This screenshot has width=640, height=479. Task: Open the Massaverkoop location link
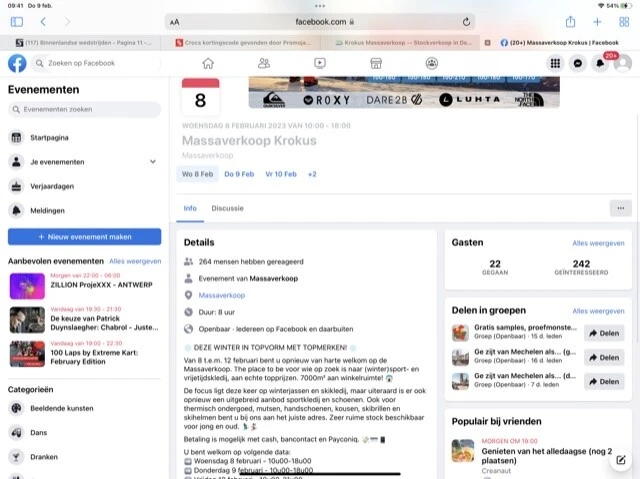tap(222, 295)
